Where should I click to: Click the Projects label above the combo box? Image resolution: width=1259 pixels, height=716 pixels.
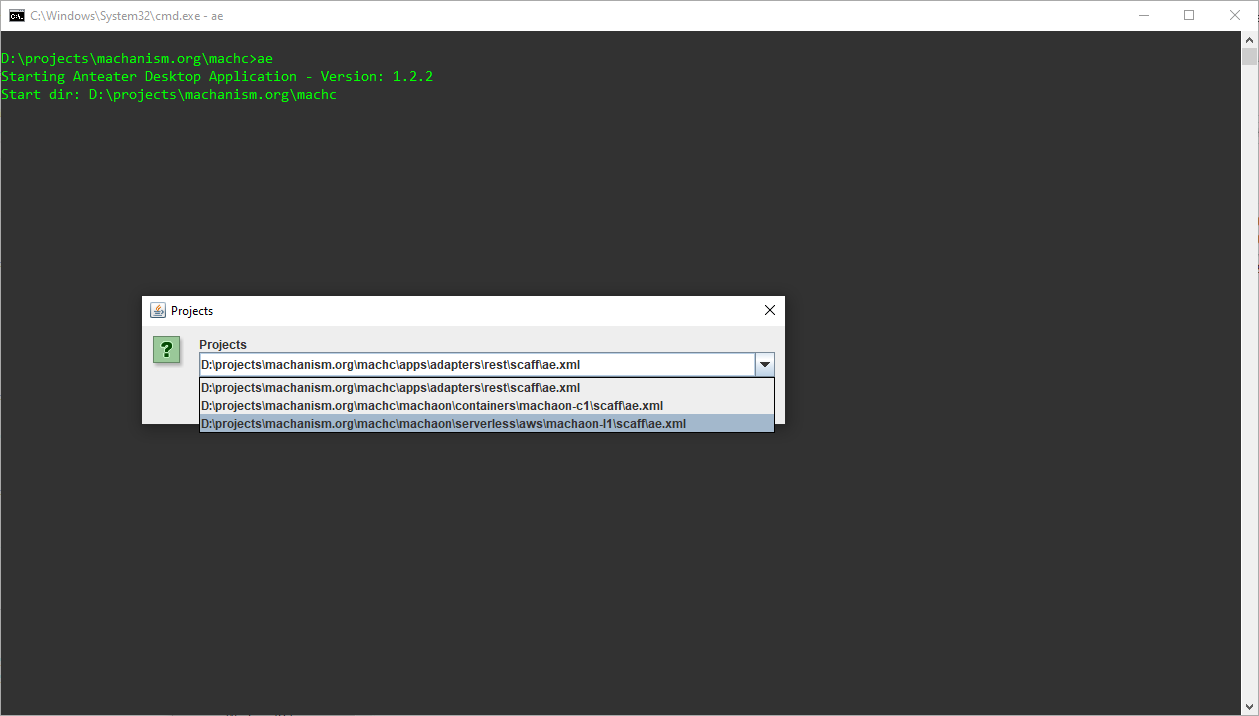[x=223, y=345]
